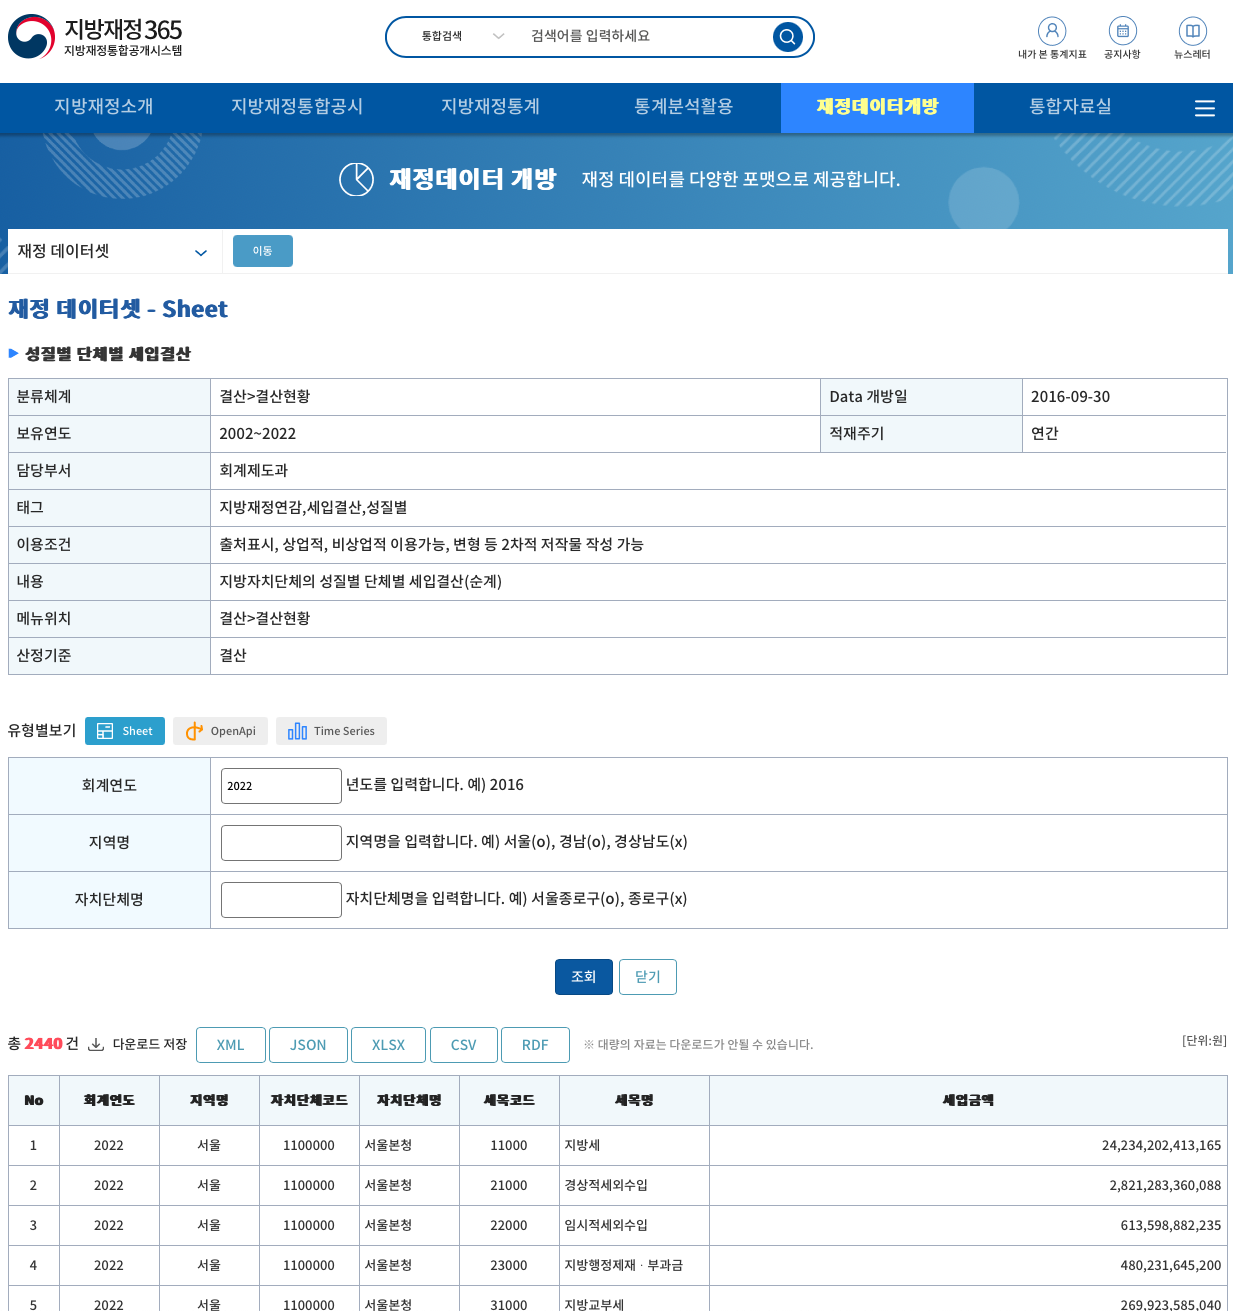The height and width of the screenshot is (1311, 1233).
Task: Click the 회계연도 input field
Action: [281, 786]
